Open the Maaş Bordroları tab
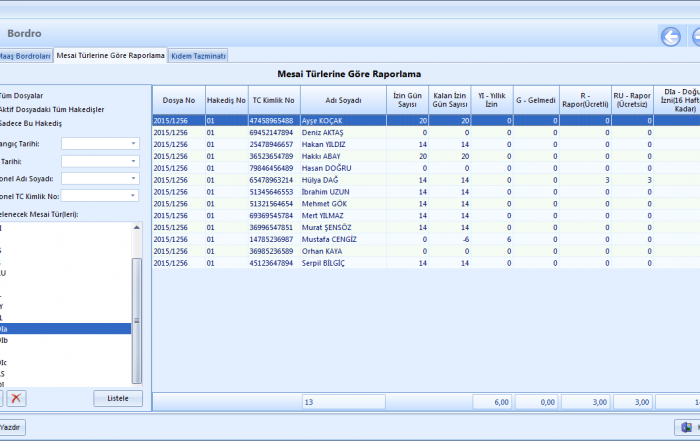 [24, 55]
